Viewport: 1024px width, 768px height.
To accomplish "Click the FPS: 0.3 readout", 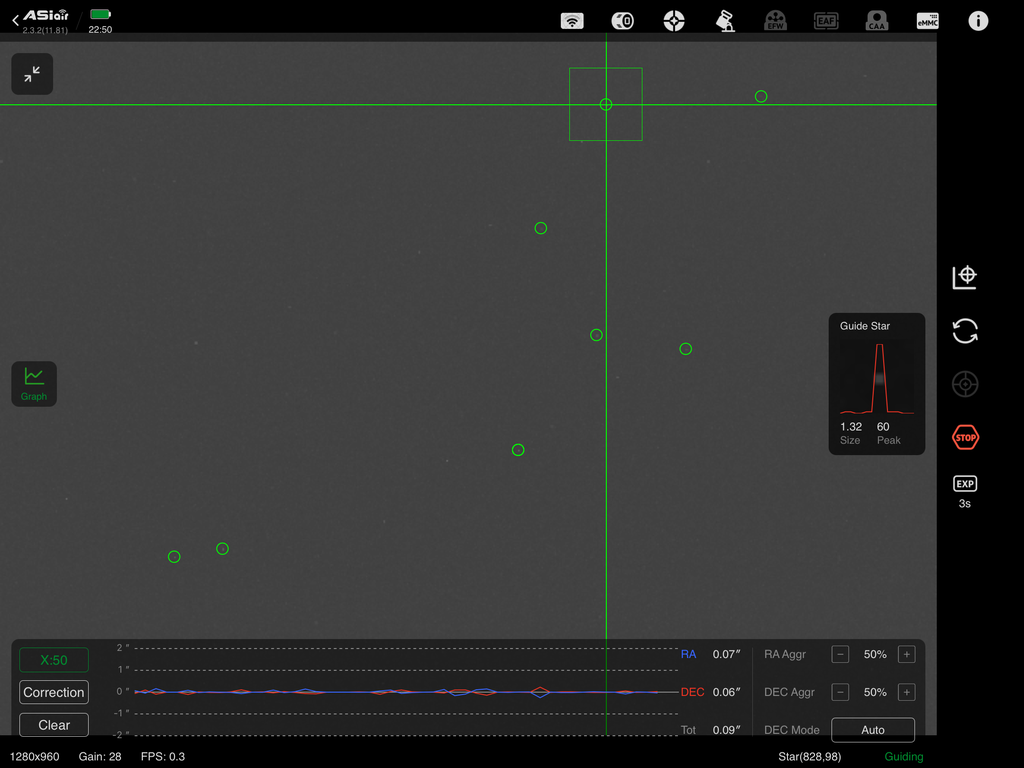I will (163, 757).
